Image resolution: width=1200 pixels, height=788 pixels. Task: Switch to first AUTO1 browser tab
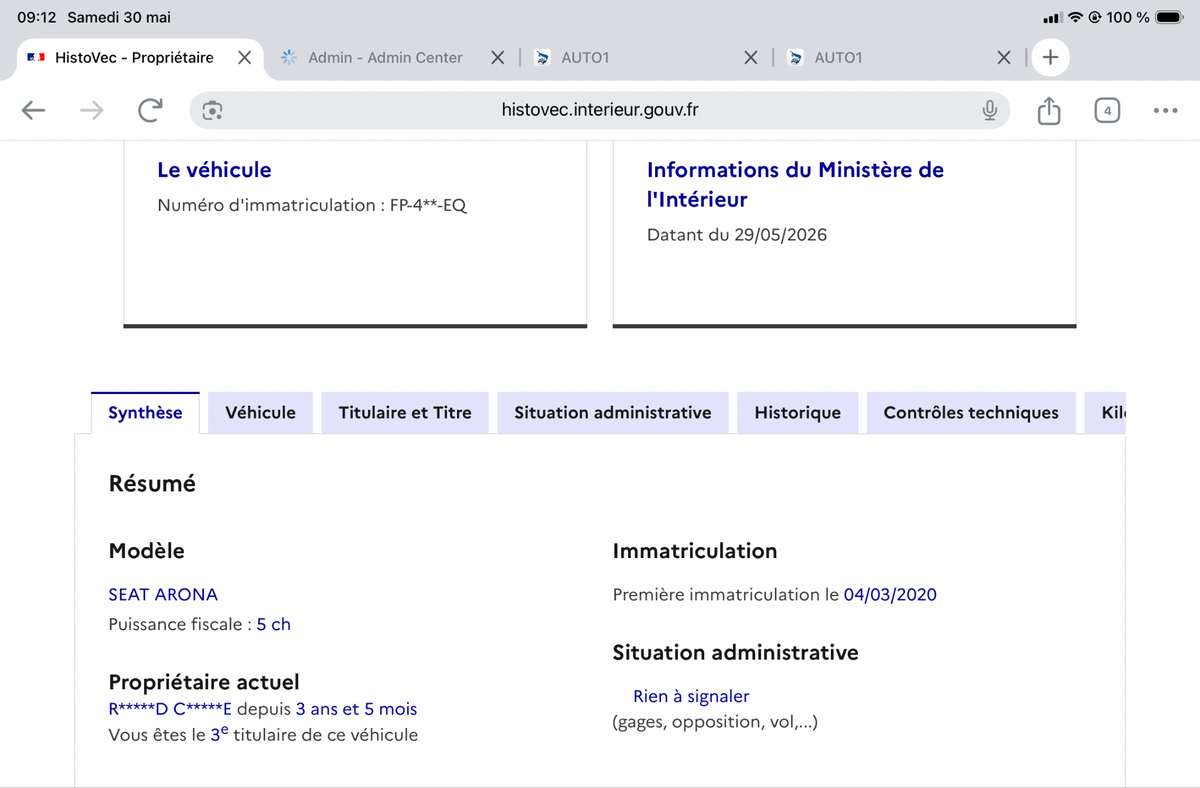[640, 58]
